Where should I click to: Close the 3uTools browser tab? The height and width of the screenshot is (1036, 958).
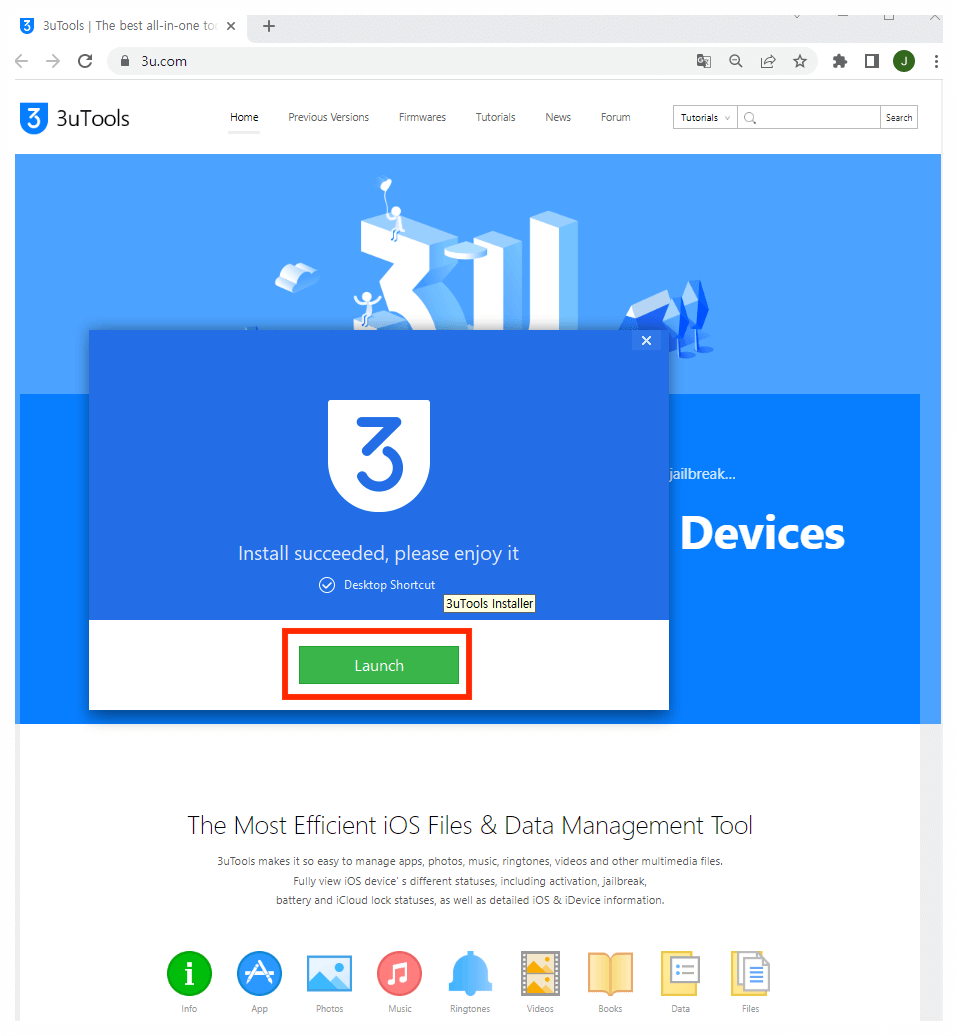[231, 26]
